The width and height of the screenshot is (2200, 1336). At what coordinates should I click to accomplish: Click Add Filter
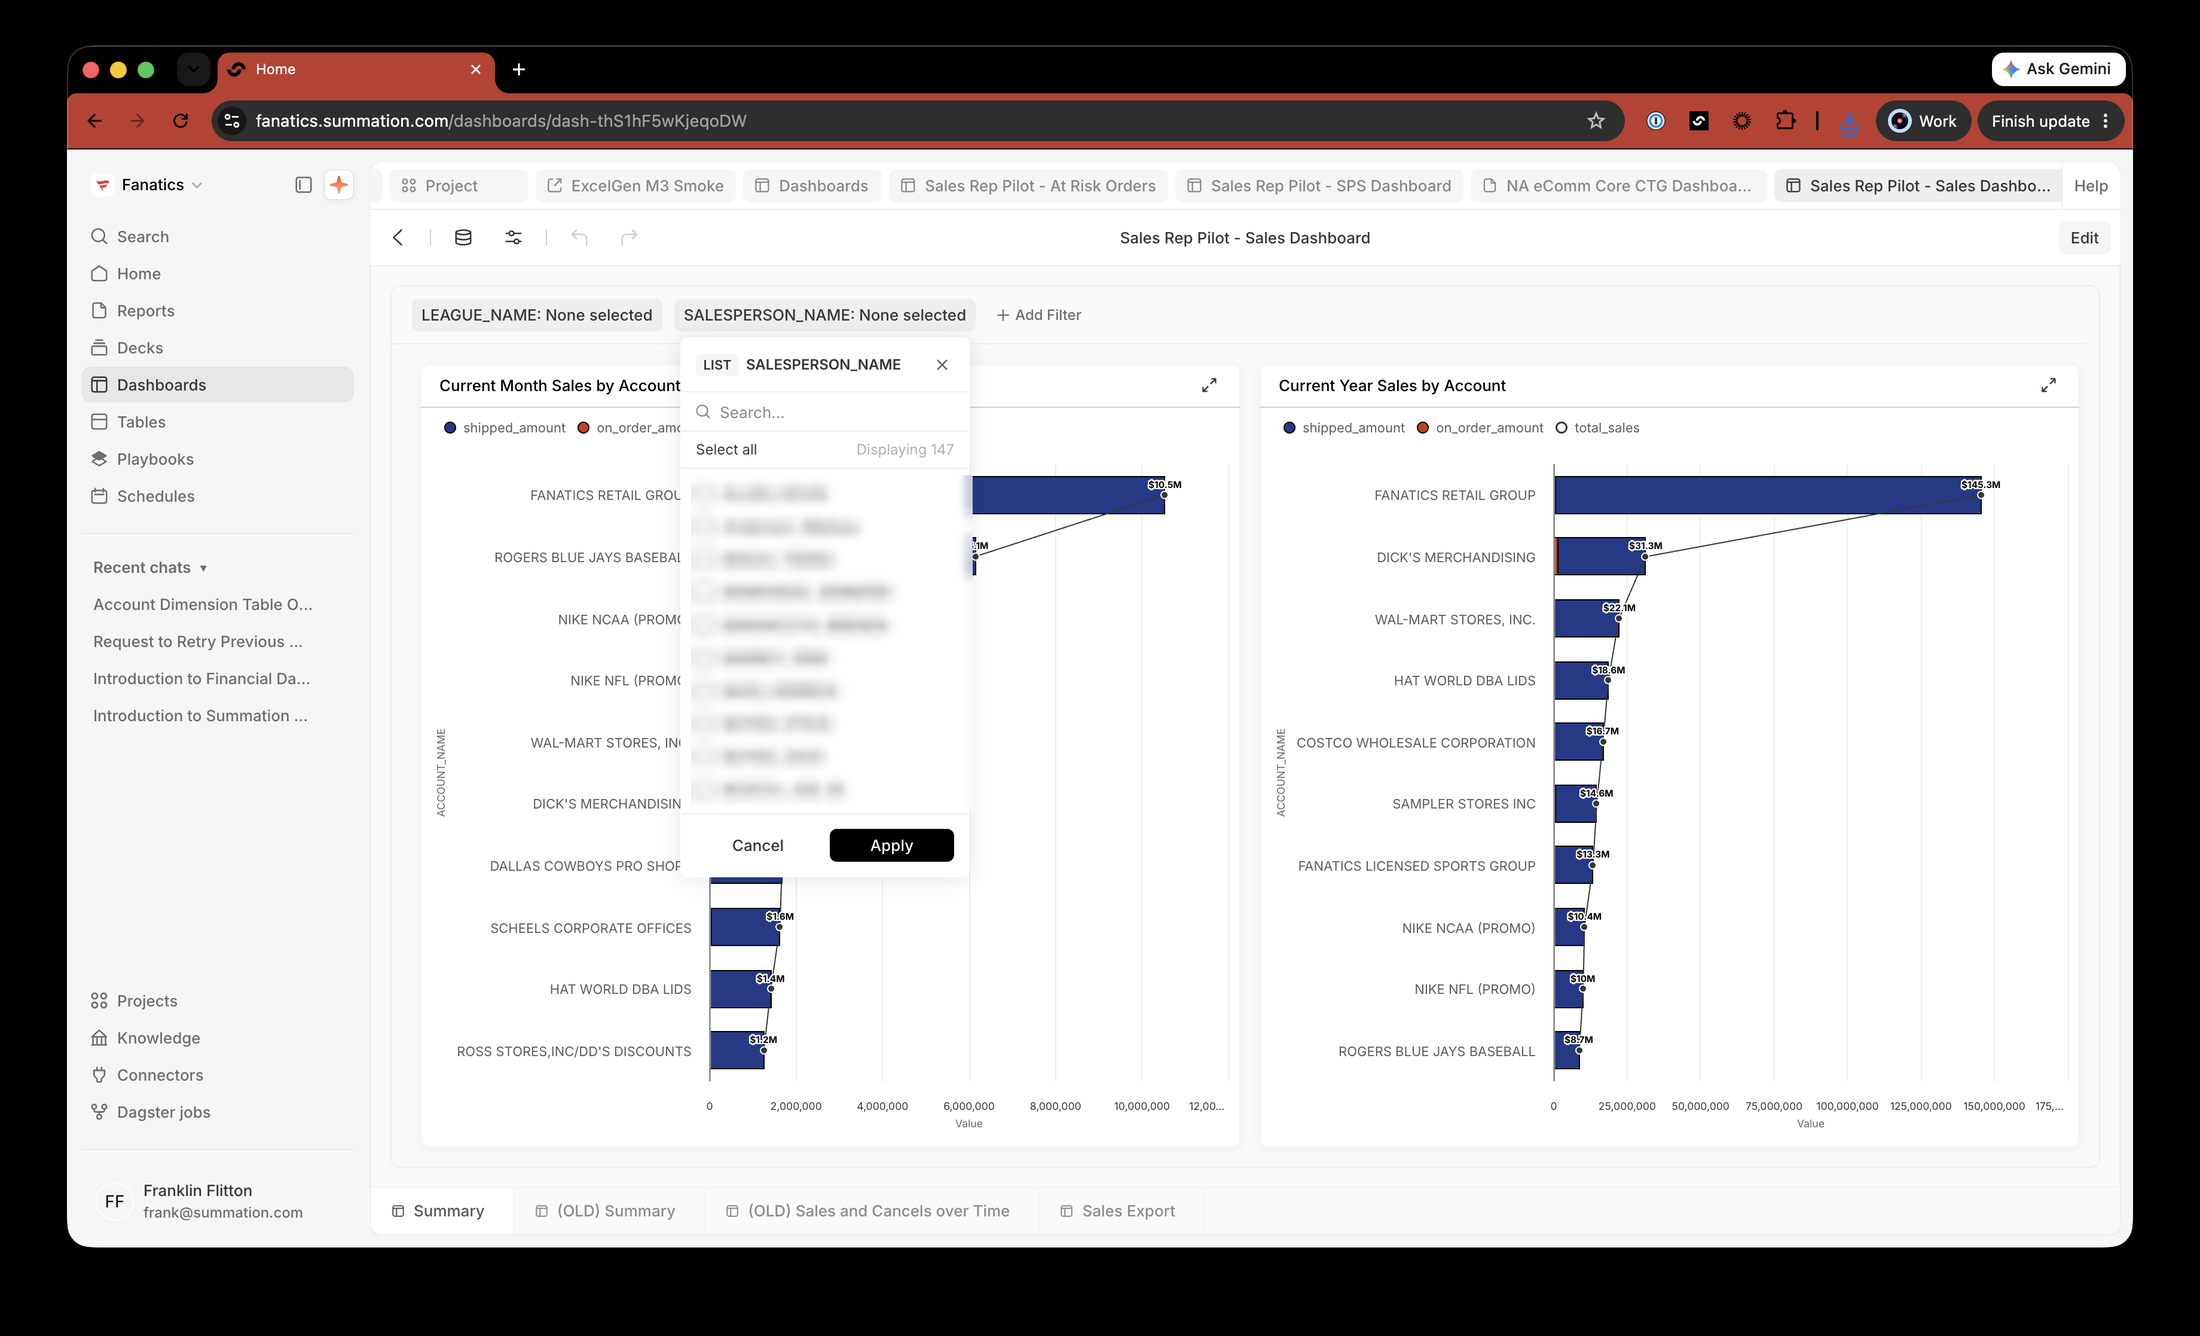pos(1038,315)
